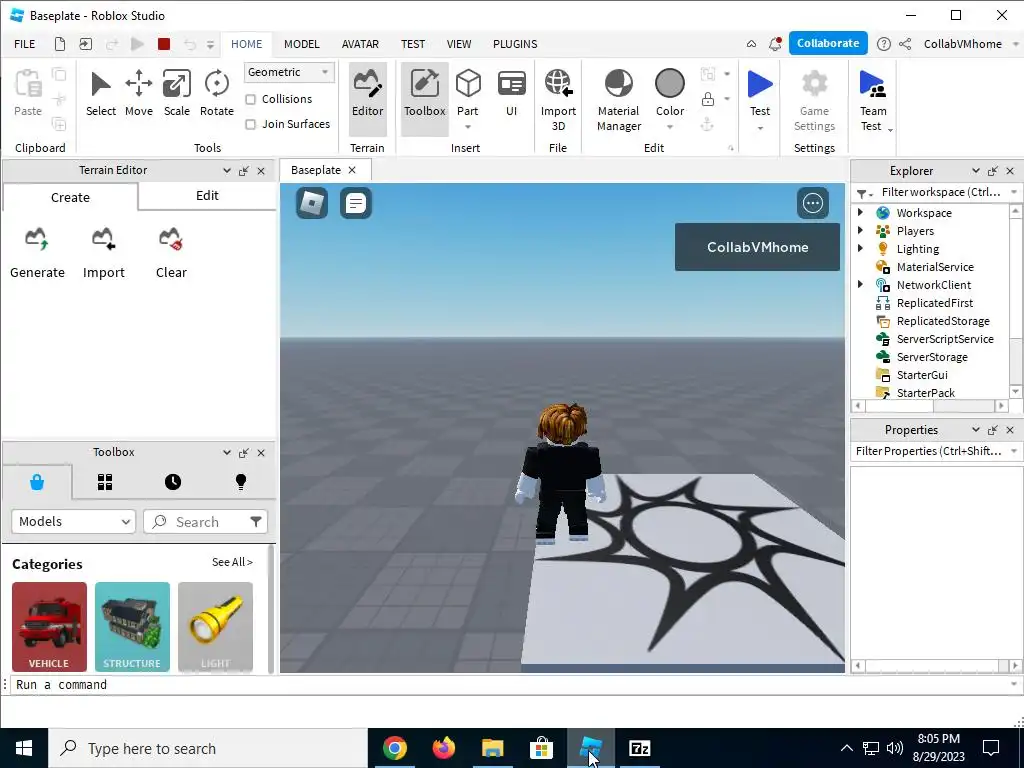Image resolution: width=1024 pixels, height=768 pixels.
Task: Click the Collaborate button
Action: click(827, 43)
